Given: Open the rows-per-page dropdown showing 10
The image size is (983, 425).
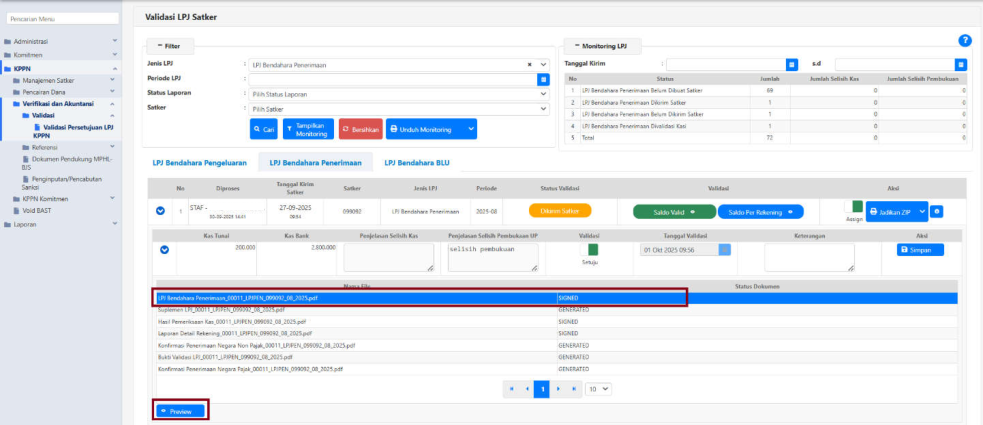Looking at the screenshot, I should (599, 388).
